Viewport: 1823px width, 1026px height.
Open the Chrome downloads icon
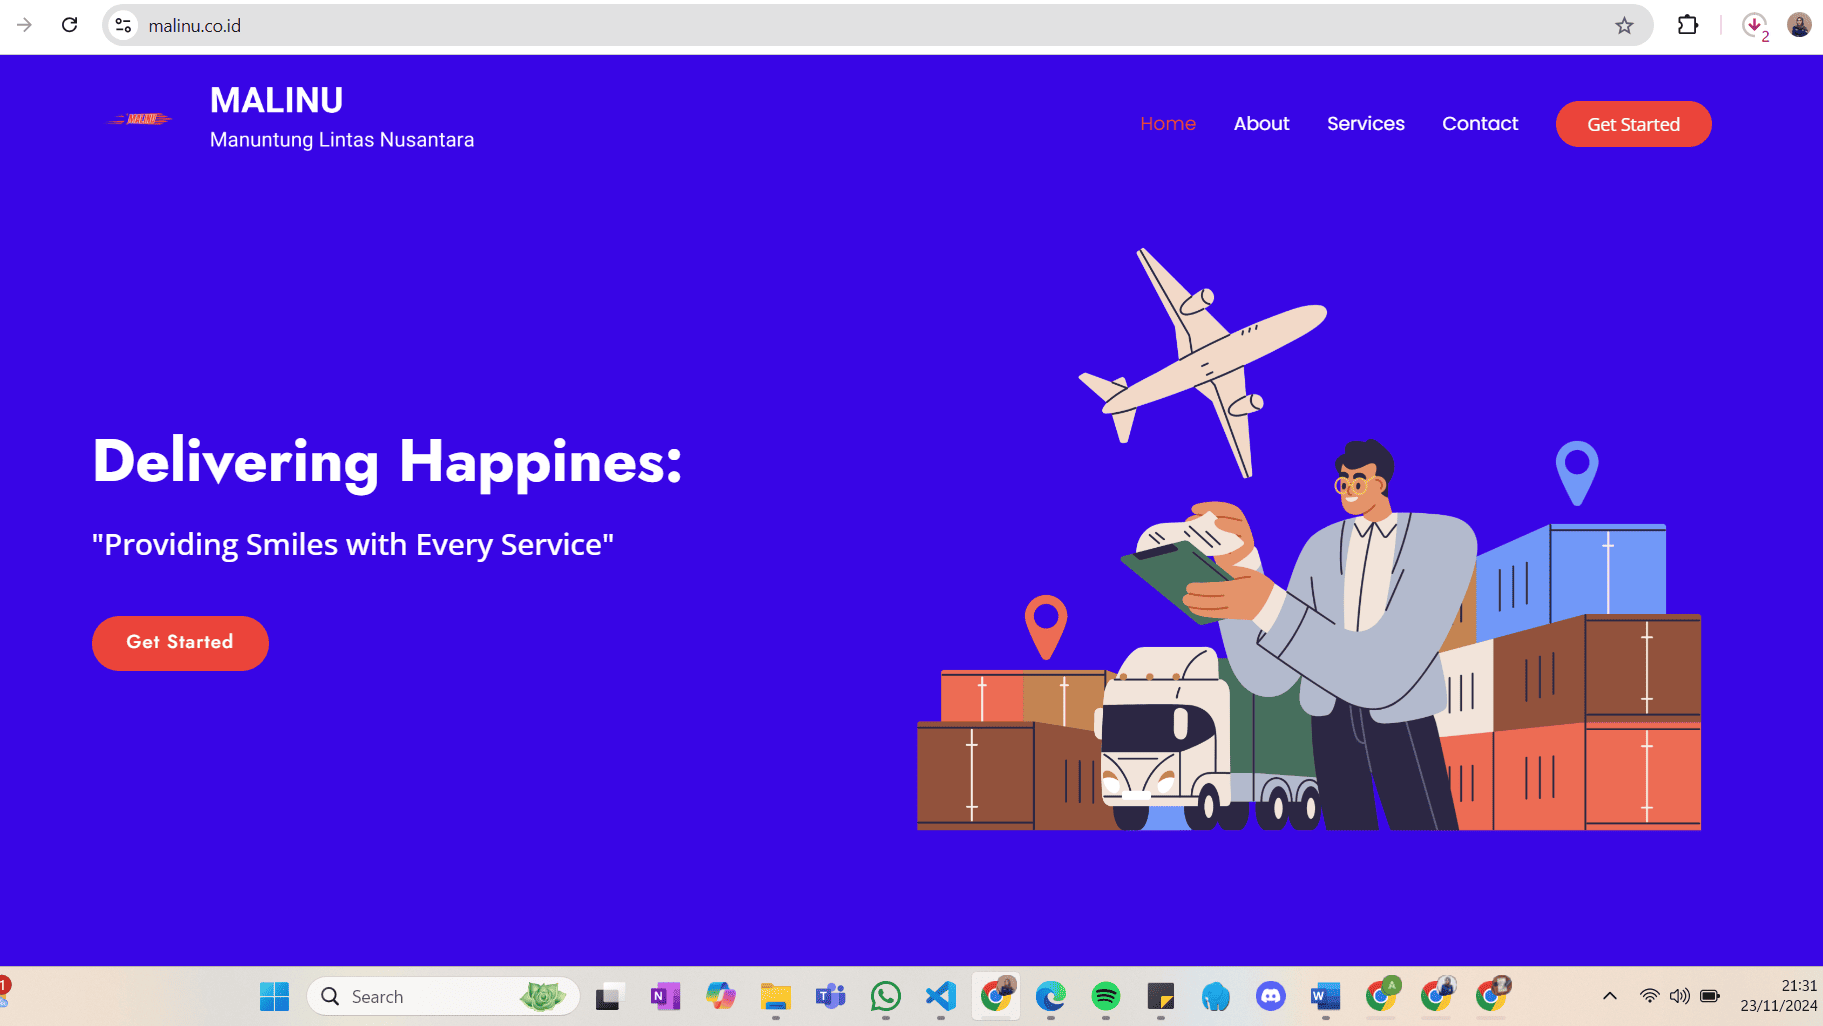pos(1754,25)
